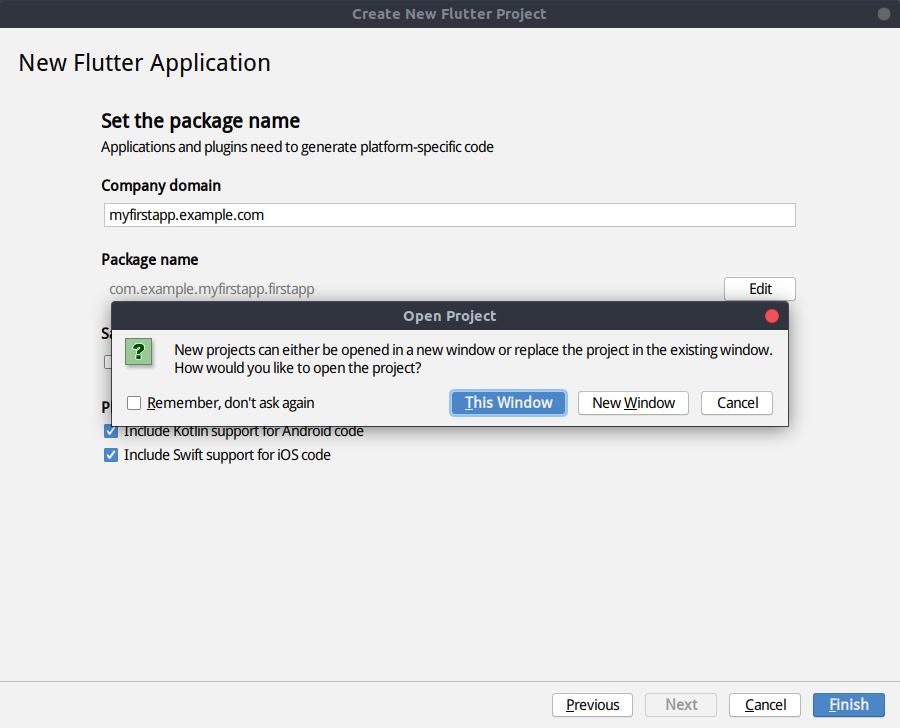Click the disabled Next button
The height and width of the screenshot is (728, 900).
tap(681, 705)
